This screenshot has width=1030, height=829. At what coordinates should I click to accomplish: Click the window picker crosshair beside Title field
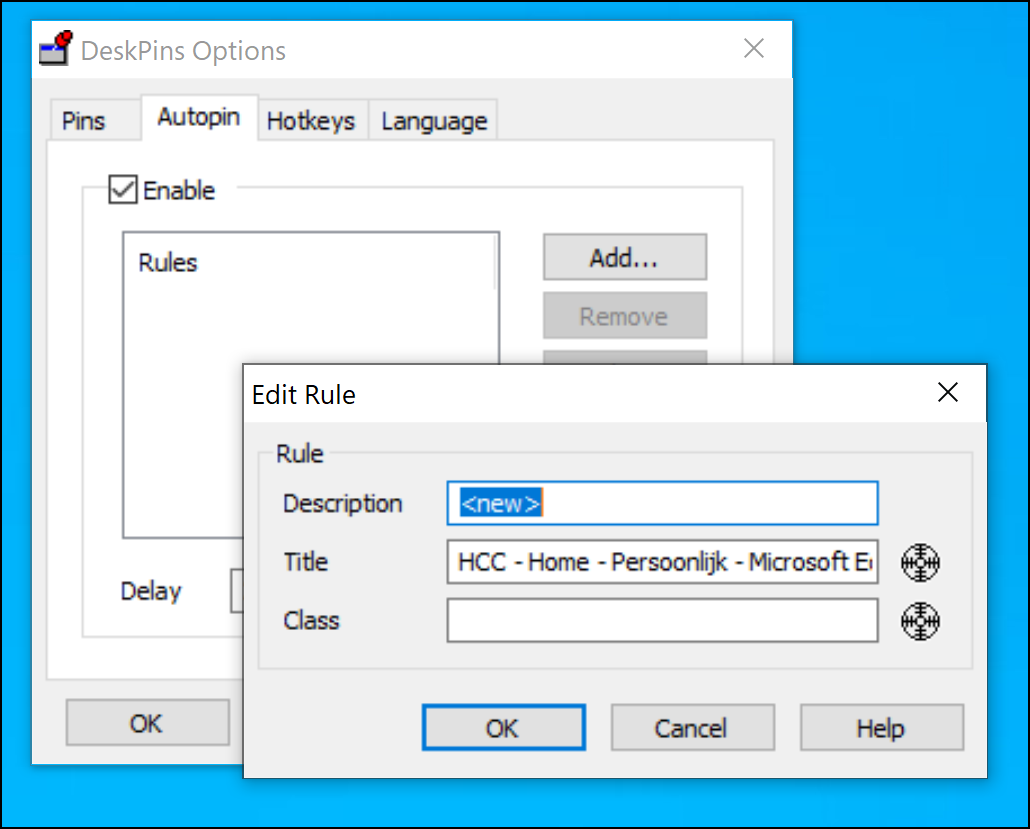920,562
